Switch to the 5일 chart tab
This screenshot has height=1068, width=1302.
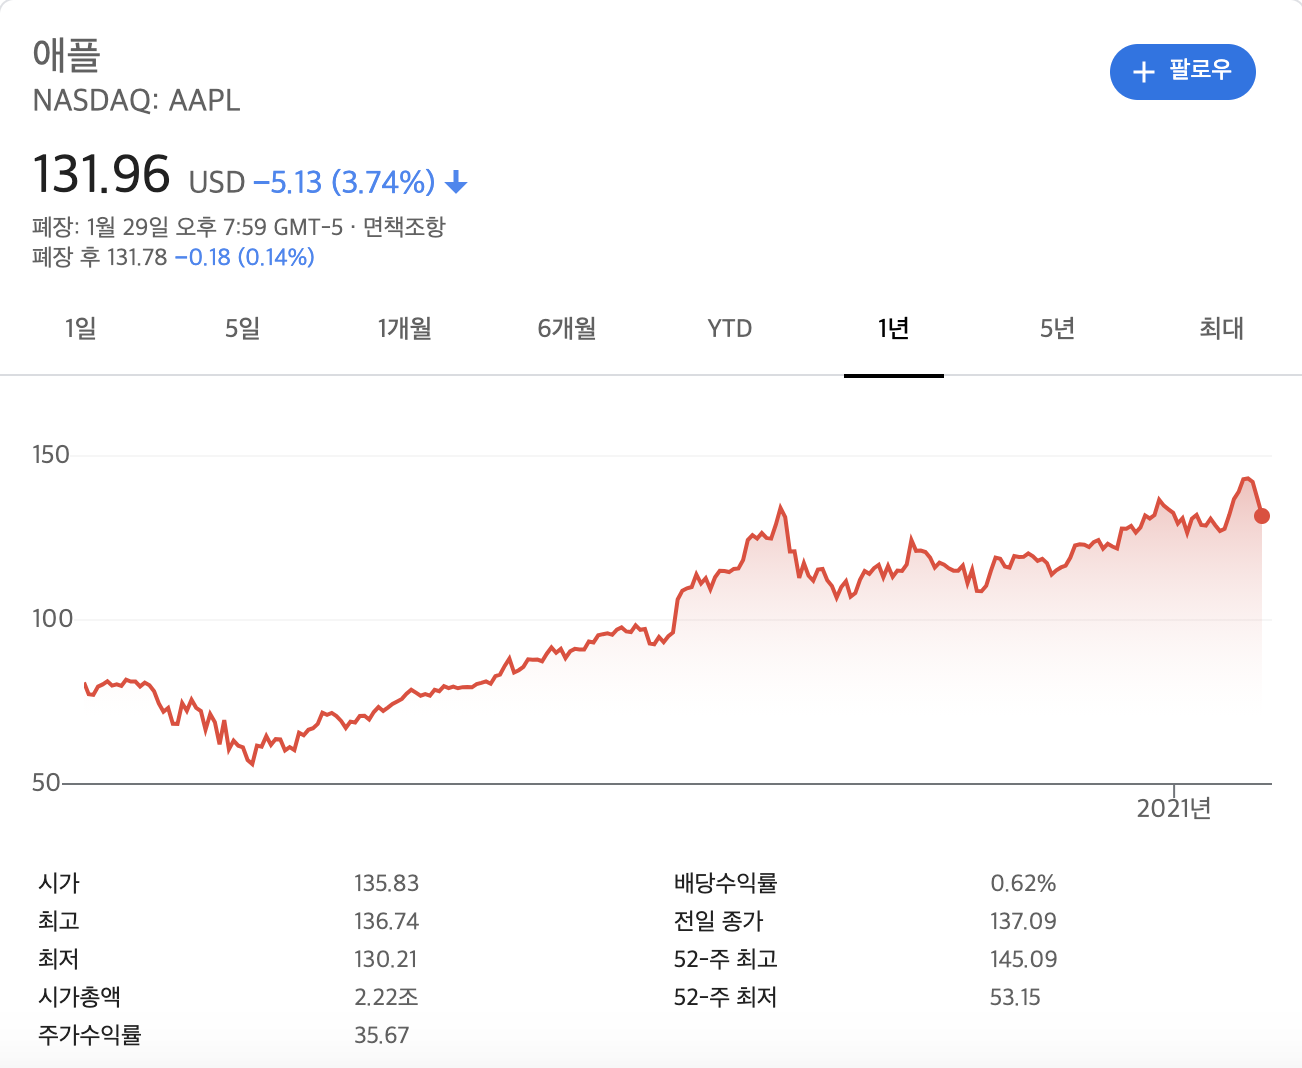[243, 328]
